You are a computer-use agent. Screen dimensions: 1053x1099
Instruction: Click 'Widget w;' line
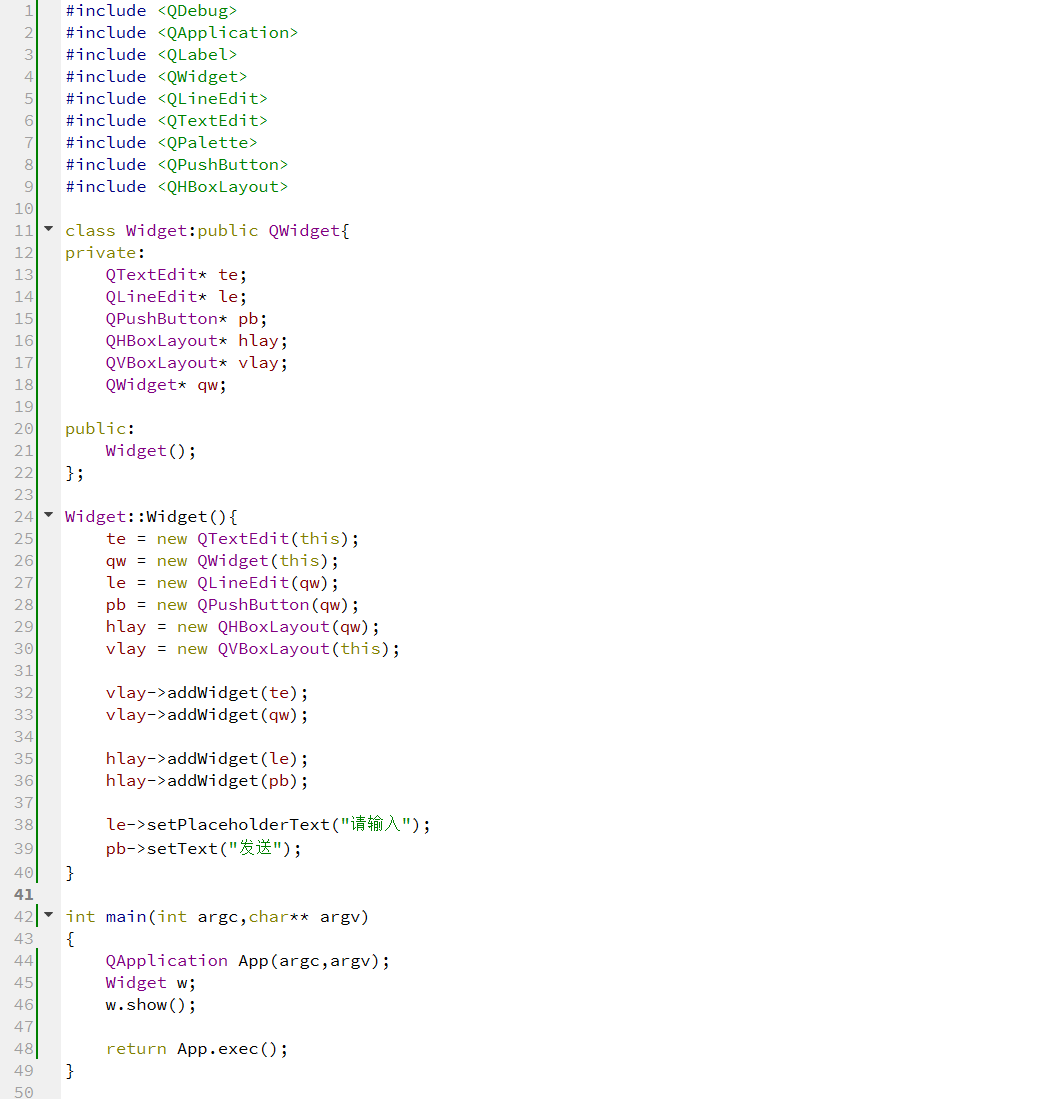tap(151, 983)
